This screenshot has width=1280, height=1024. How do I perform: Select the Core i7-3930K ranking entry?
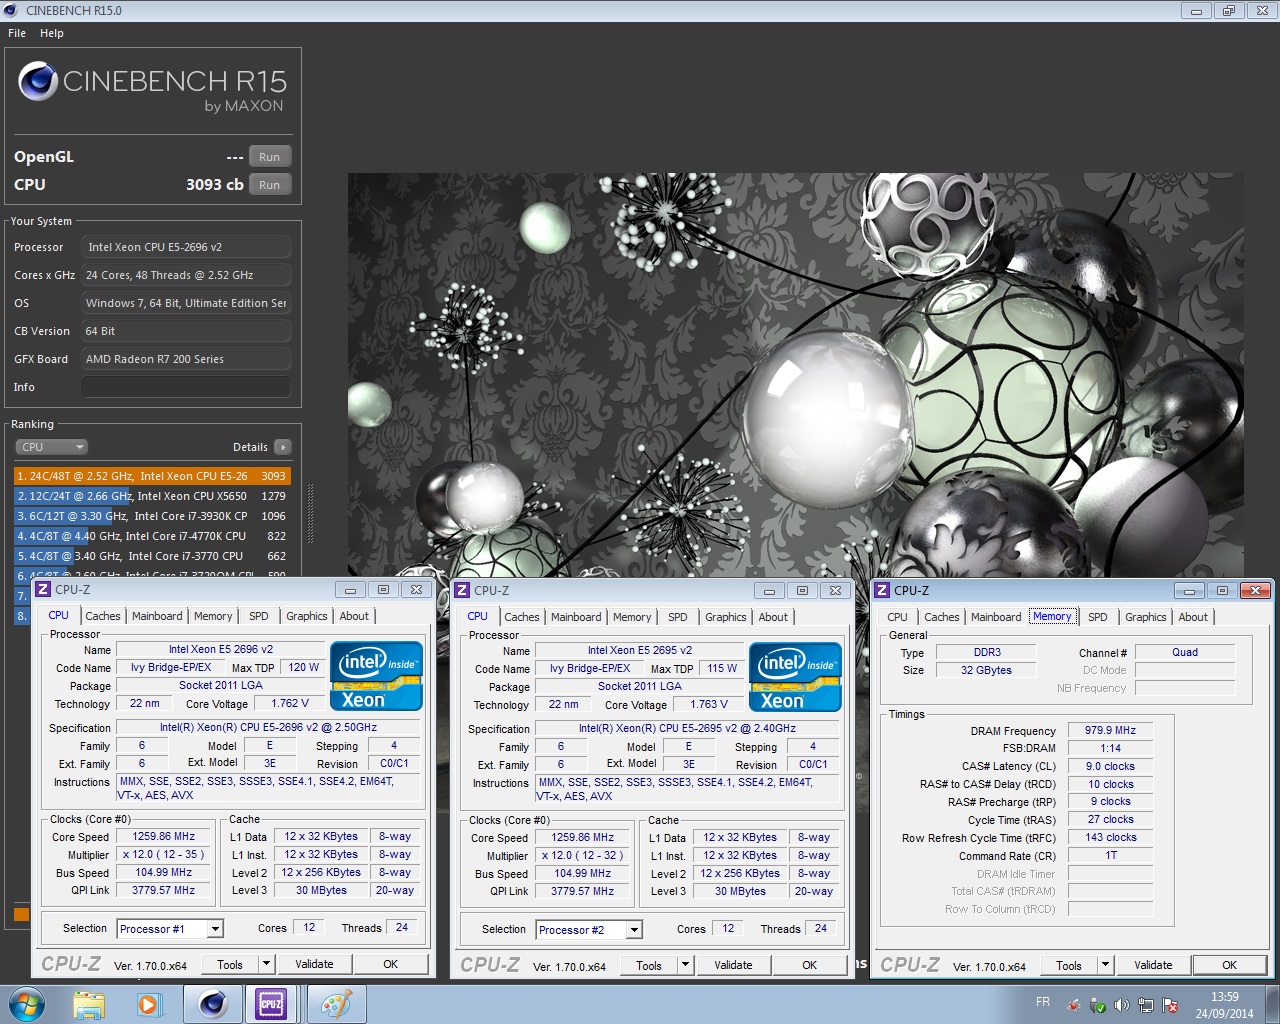point(152,516)
